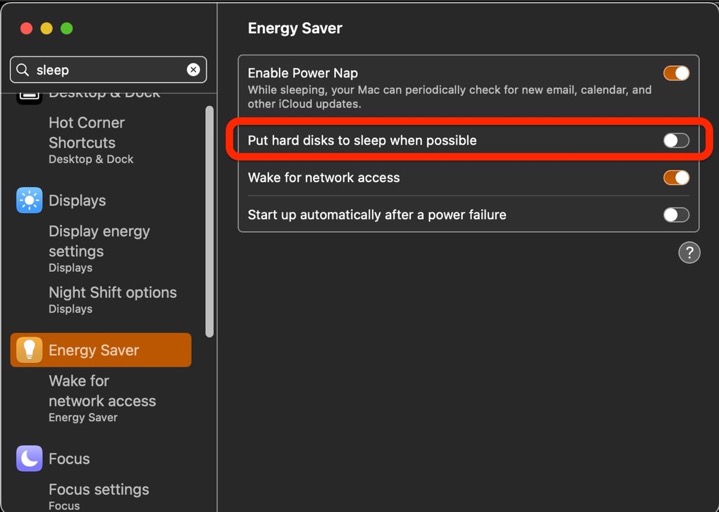Viewport: 719px width, 512px height.
Task: Click the Focus moon icon
Action: pyautogui.click(x=29, y=459)
